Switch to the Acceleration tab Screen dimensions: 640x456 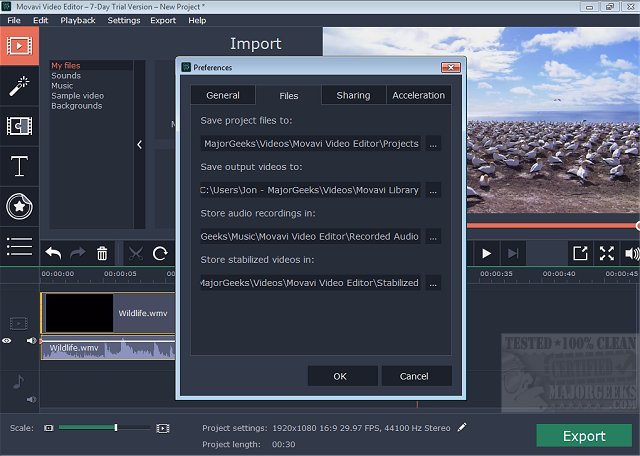point(418,95)
